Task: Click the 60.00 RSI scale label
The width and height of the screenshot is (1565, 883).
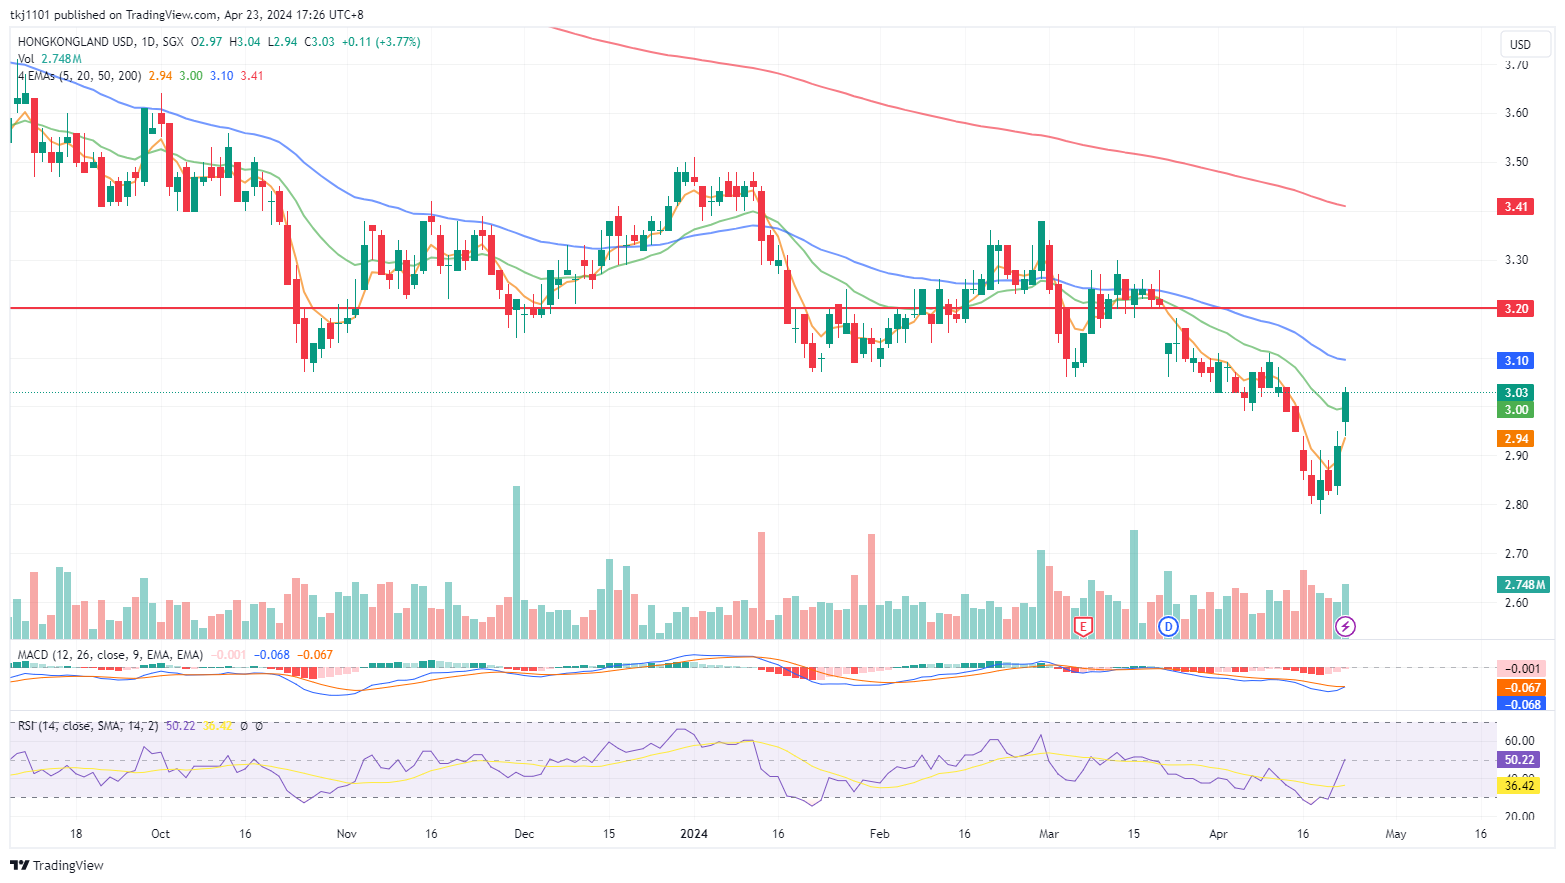Action: tap(1519, 741)
